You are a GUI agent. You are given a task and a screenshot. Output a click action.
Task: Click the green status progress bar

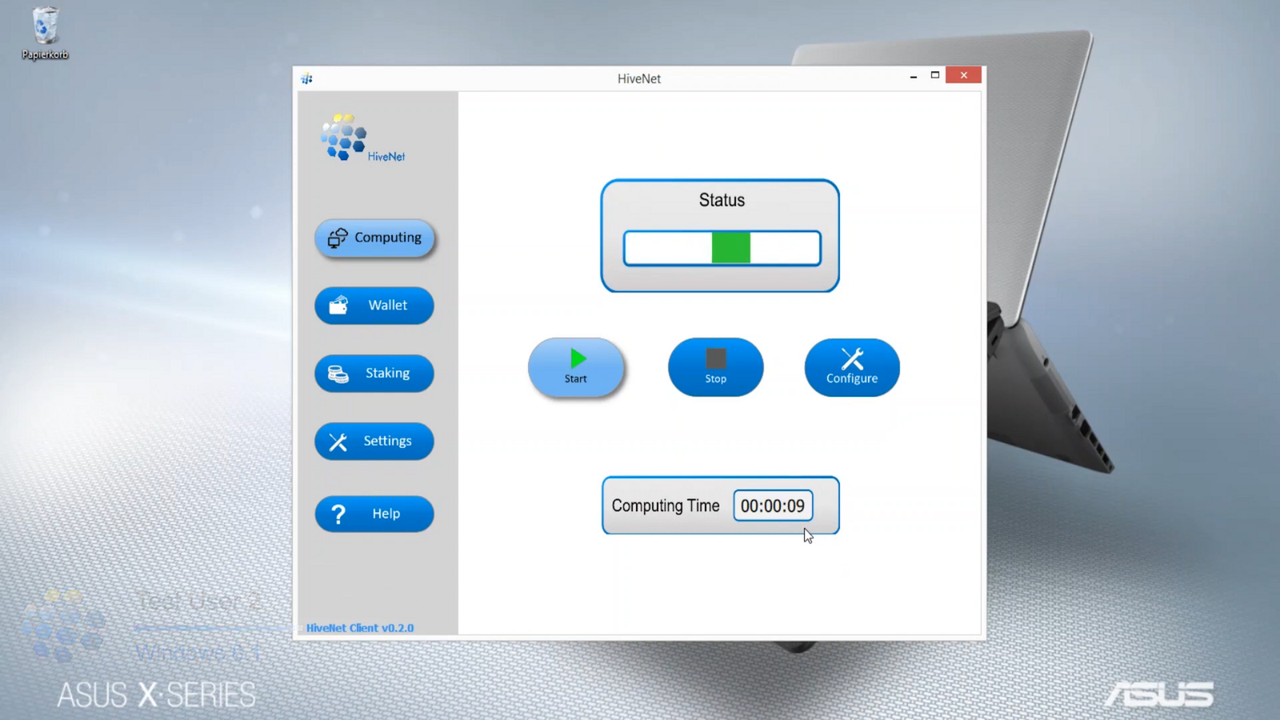[722, 248]
